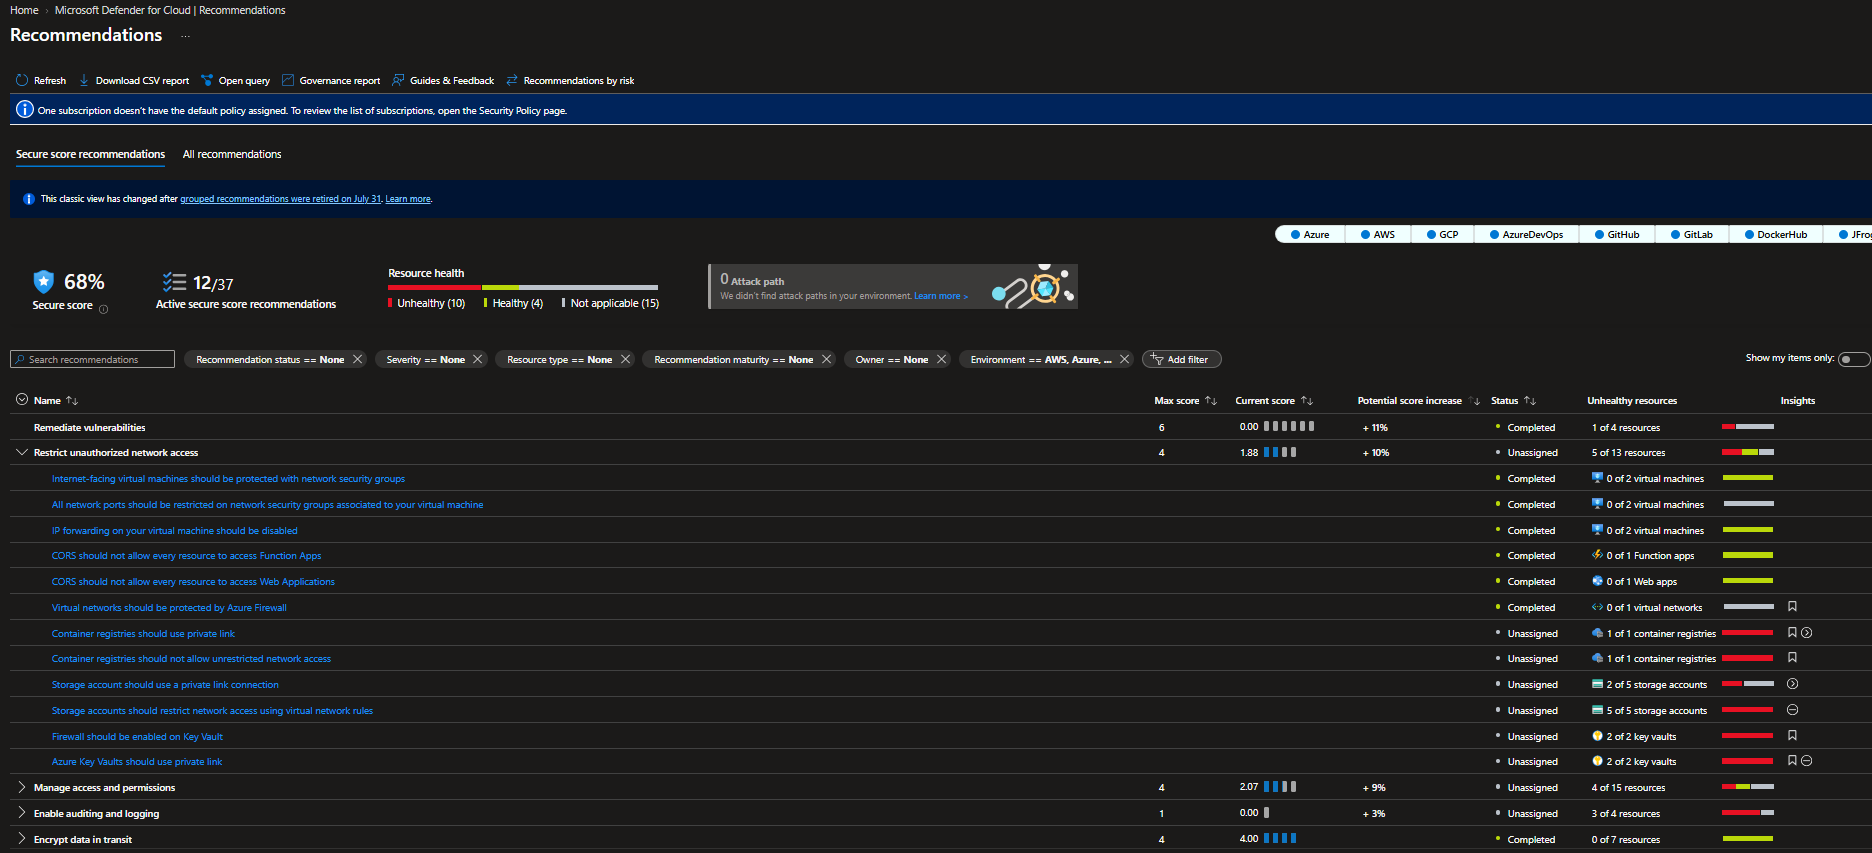1872x853 pixels.
Task: Open query from toolbar
Action: coord(235,80)
